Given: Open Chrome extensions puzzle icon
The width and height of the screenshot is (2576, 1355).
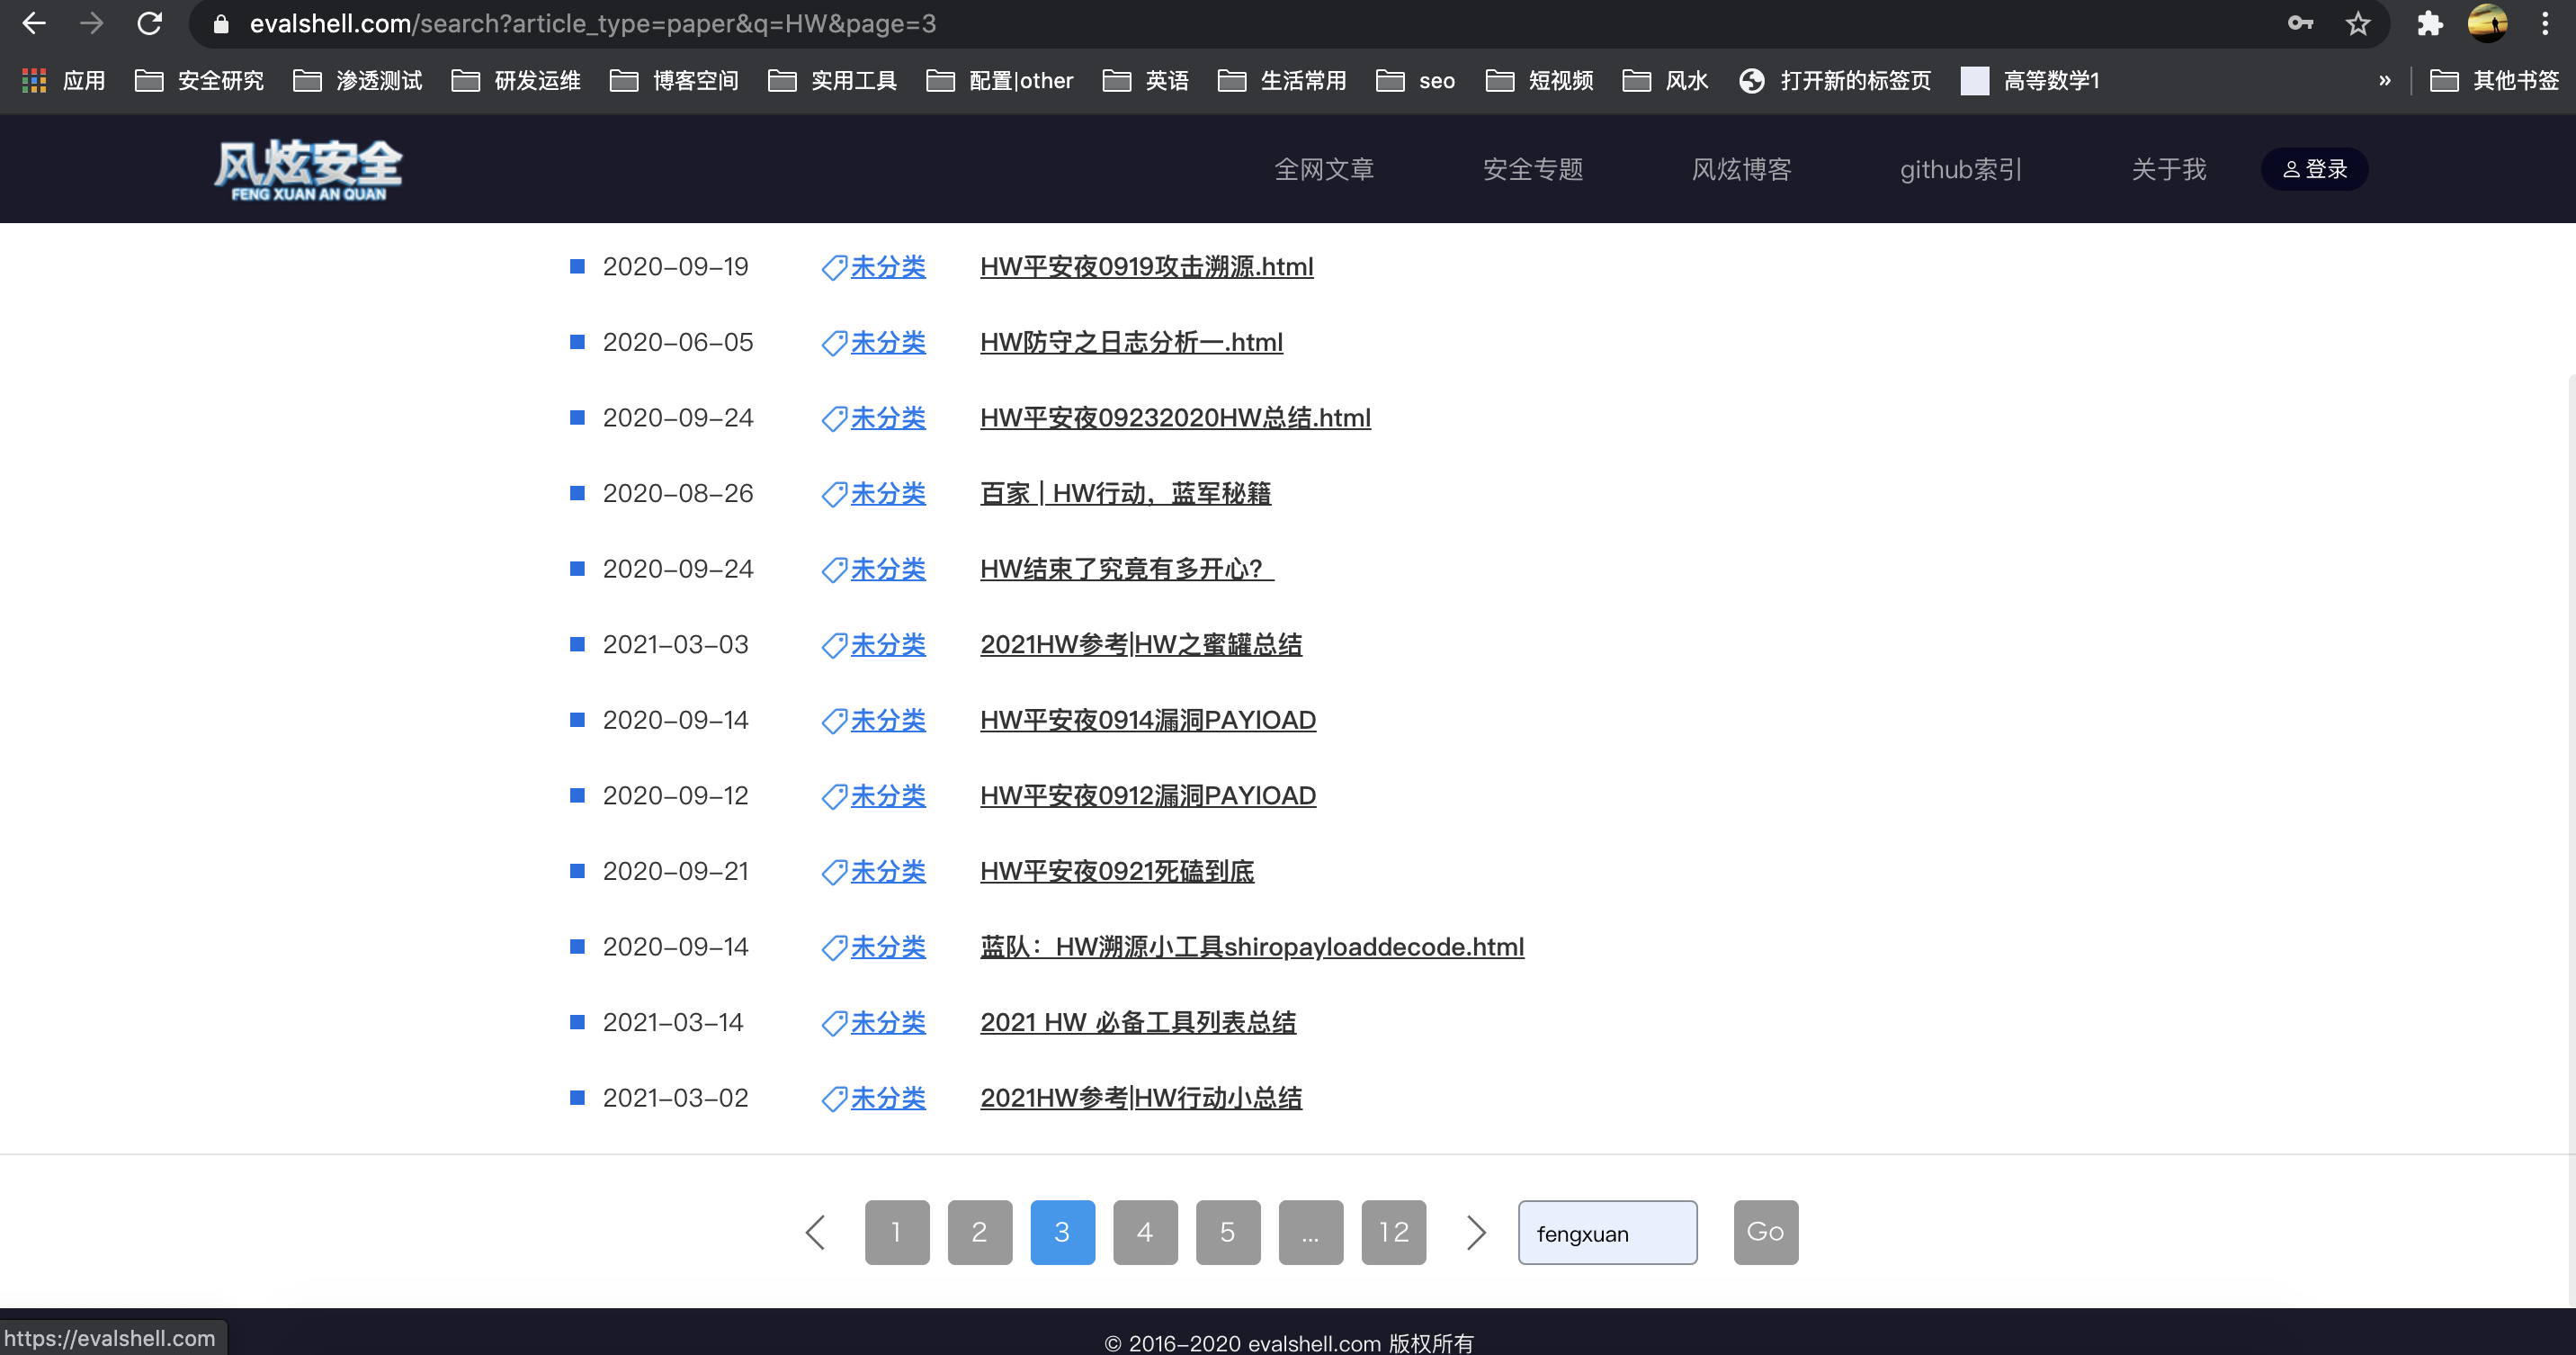Looking at the screenshot, I should [2430, 23].
